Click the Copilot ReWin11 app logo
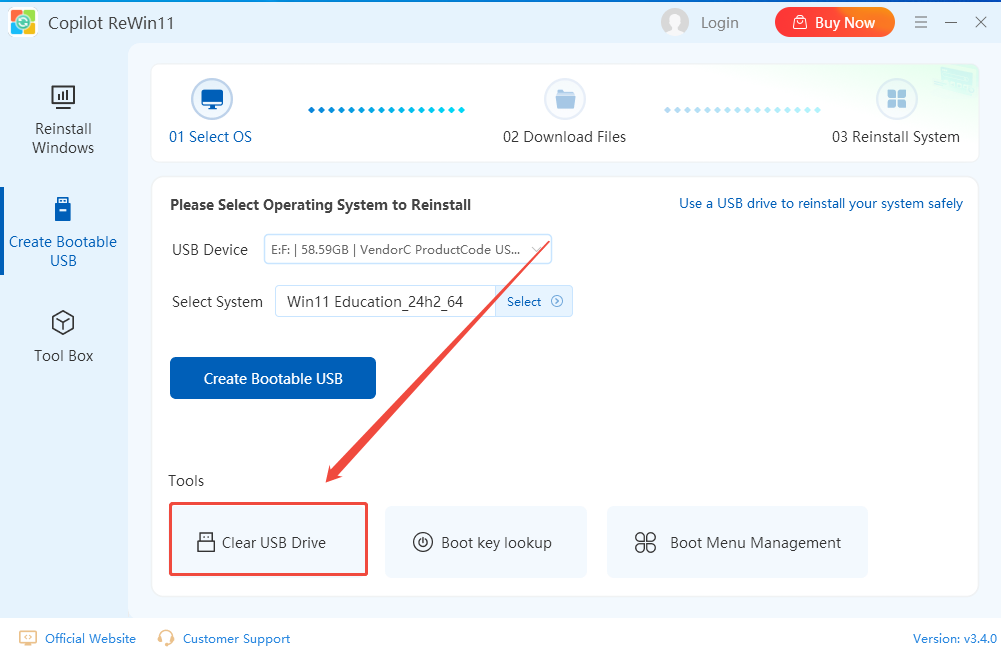 pyautogui.click(x=23, y=23)
